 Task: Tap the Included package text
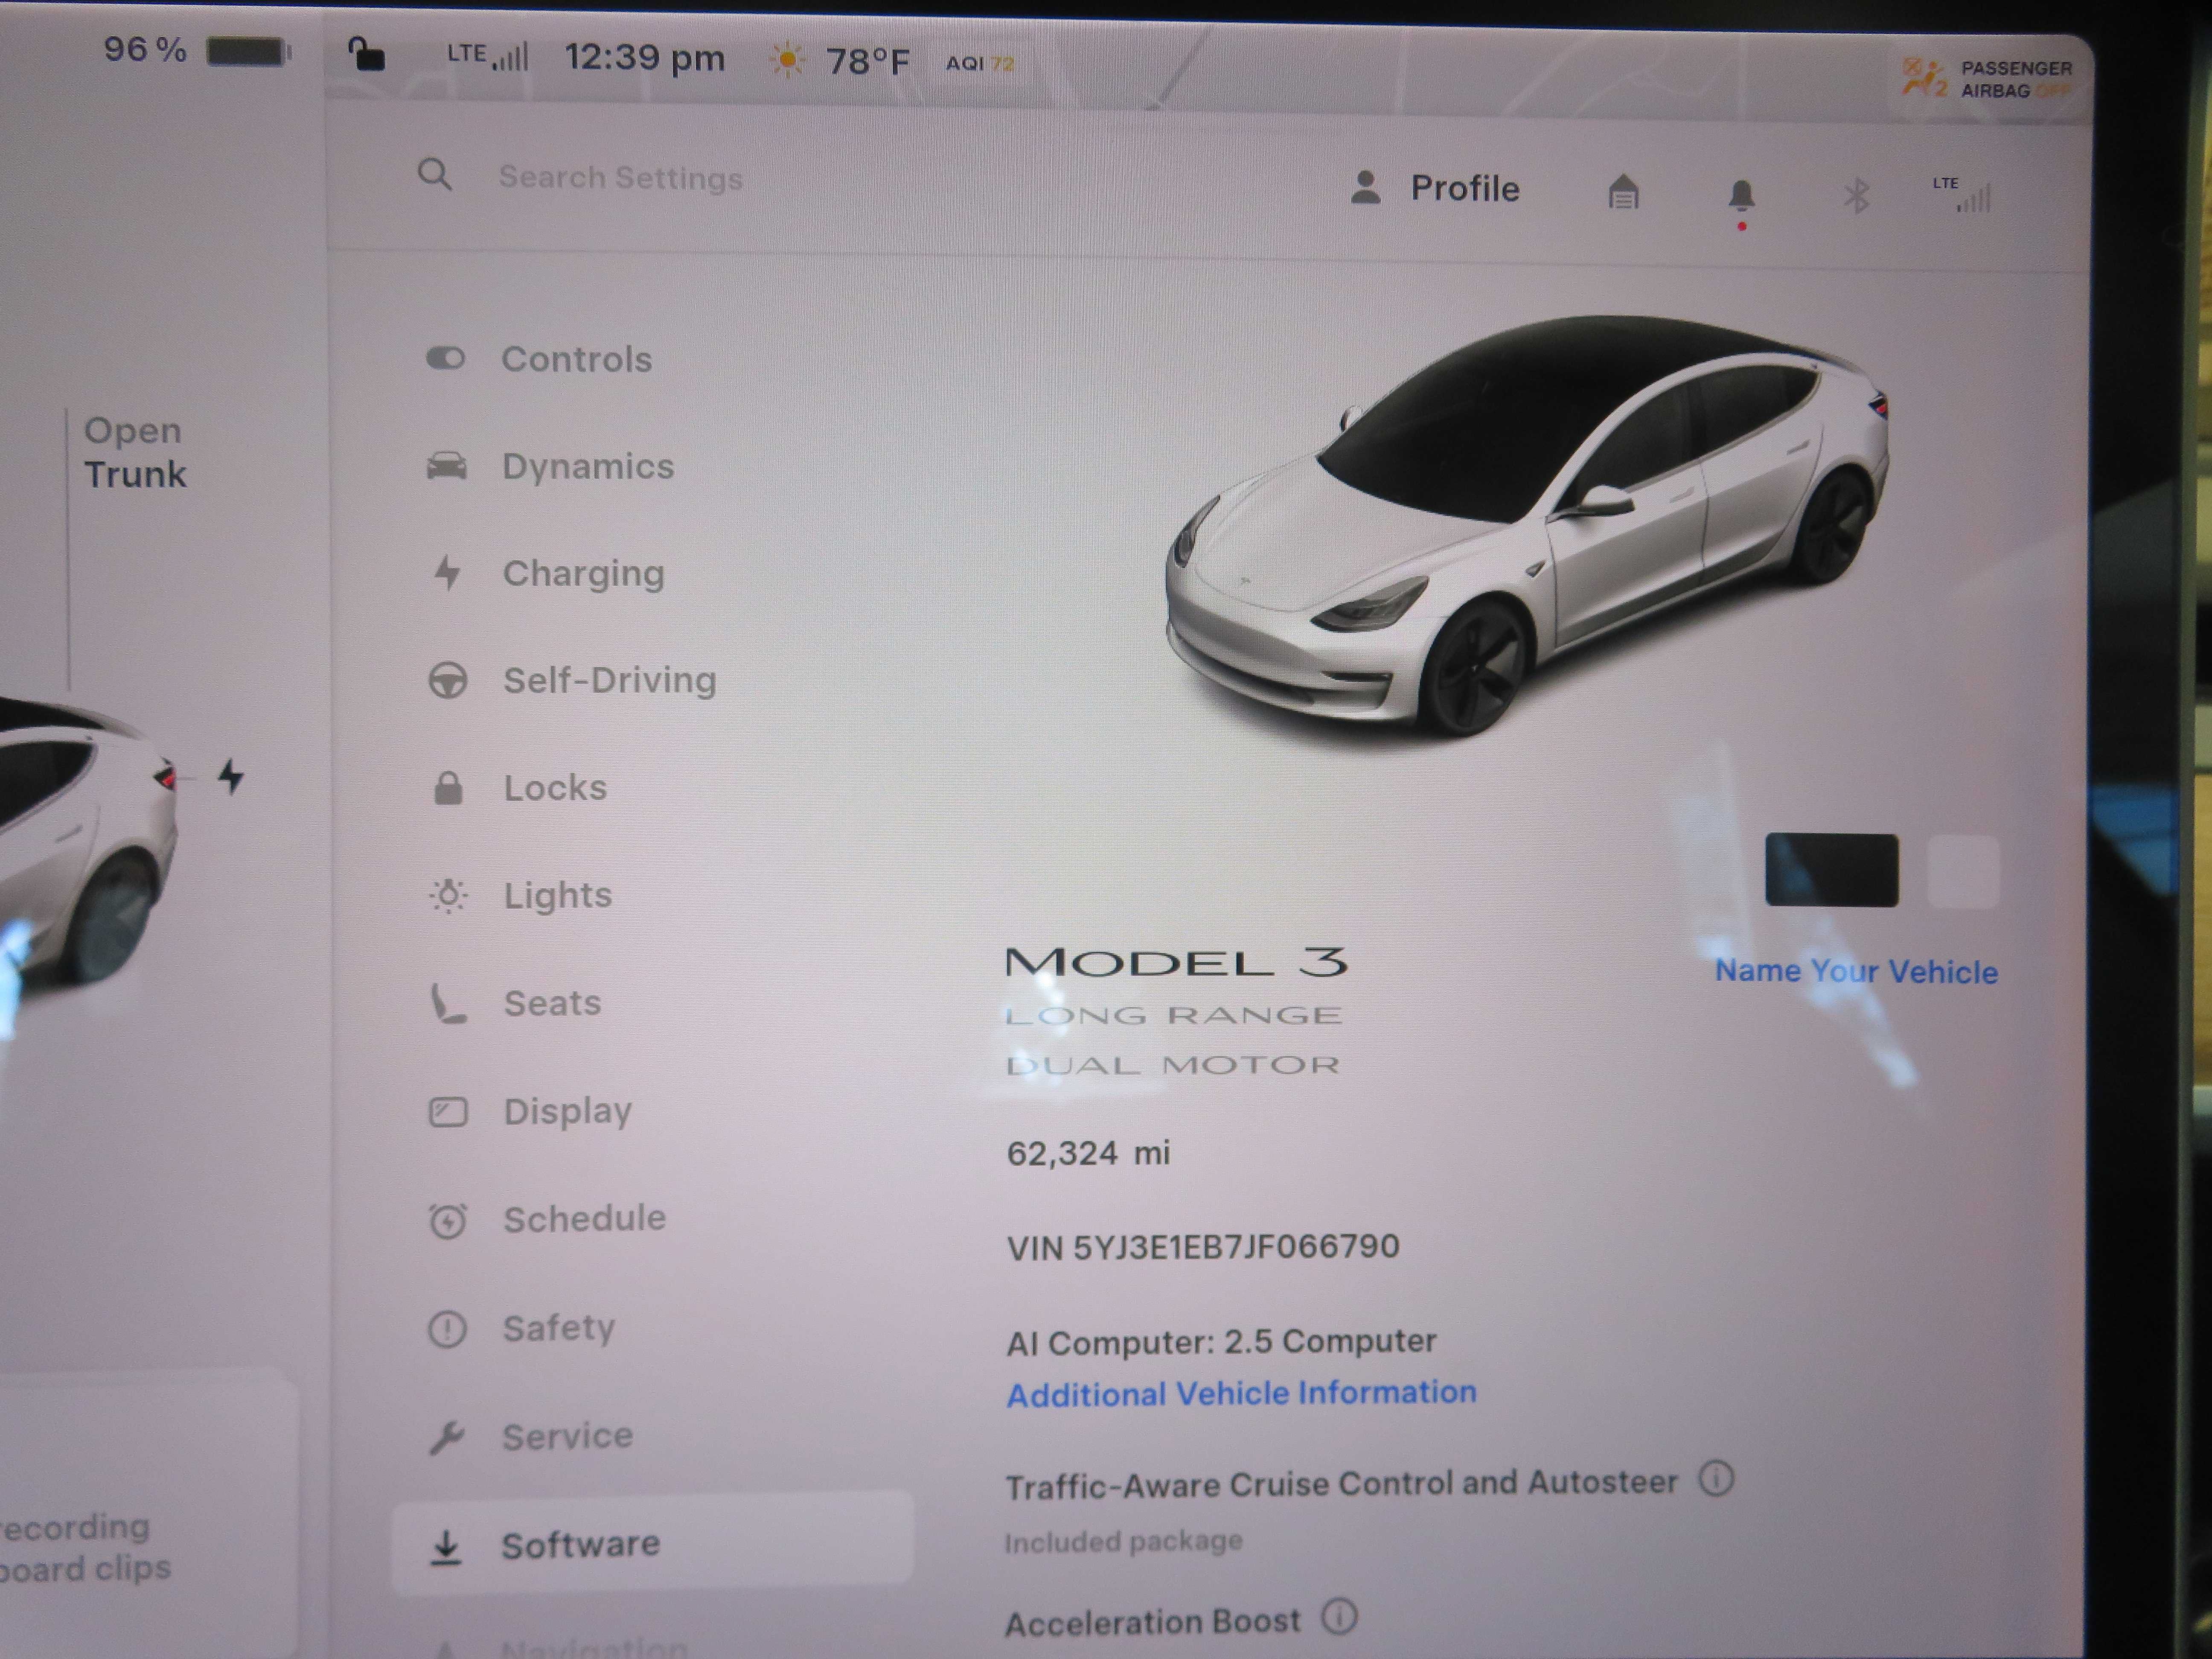[x=1123, y=1542]
